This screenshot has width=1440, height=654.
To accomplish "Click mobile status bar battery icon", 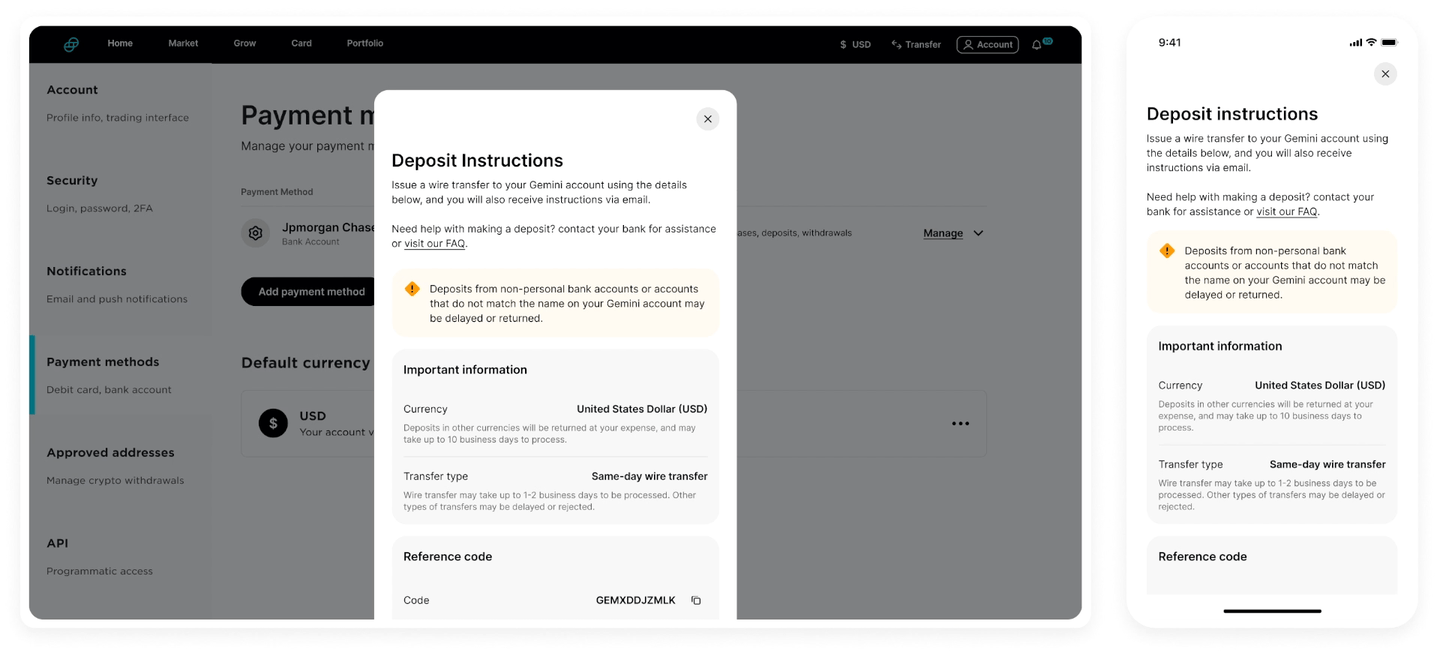I will 1389,43.
